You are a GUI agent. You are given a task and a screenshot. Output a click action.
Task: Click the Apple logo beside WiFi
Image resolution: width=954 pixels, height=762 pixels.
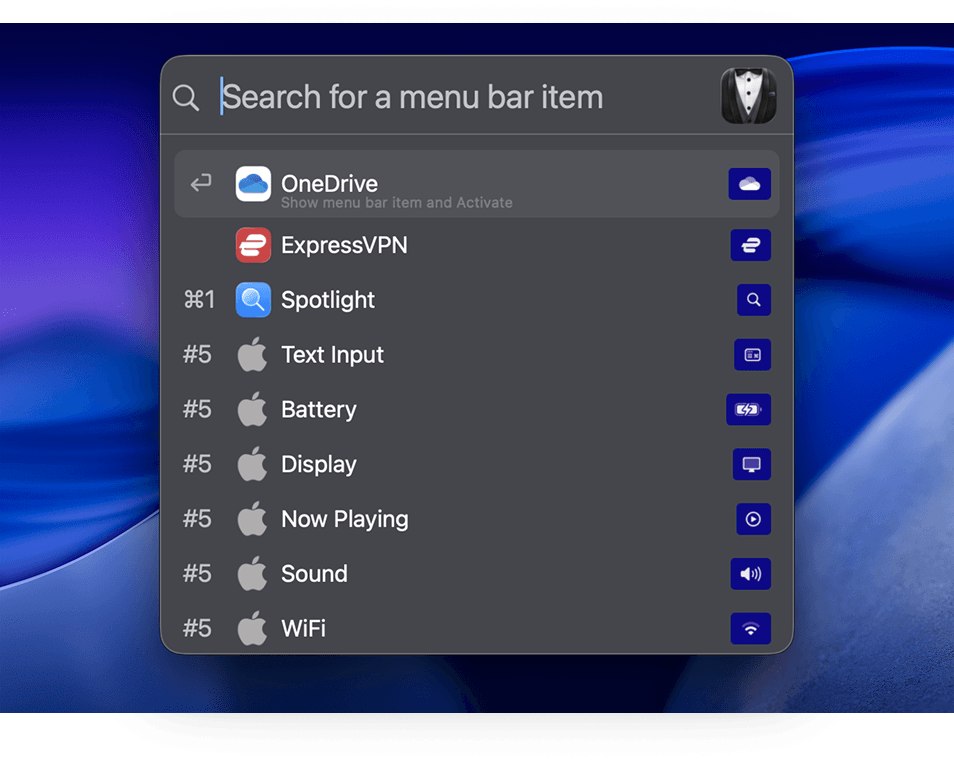point(252,628)
